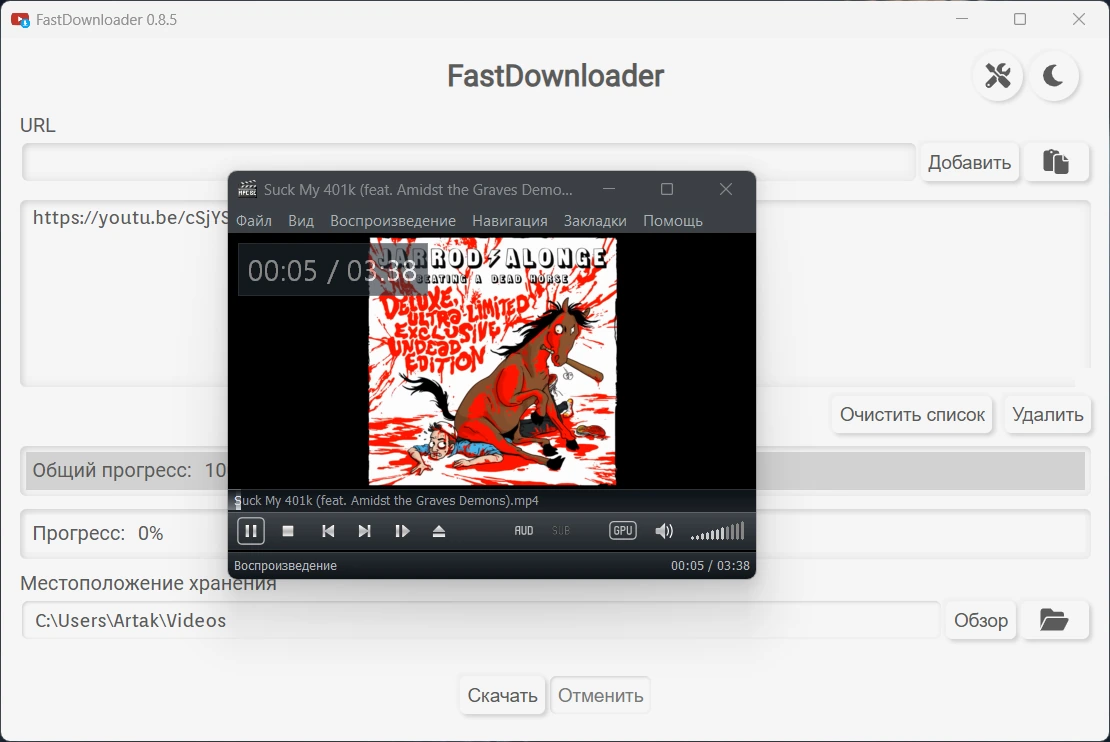The width and height of the screenshot is (1110, 742).
Task: Cancel with Отменить button
Action: pos(600,695)
